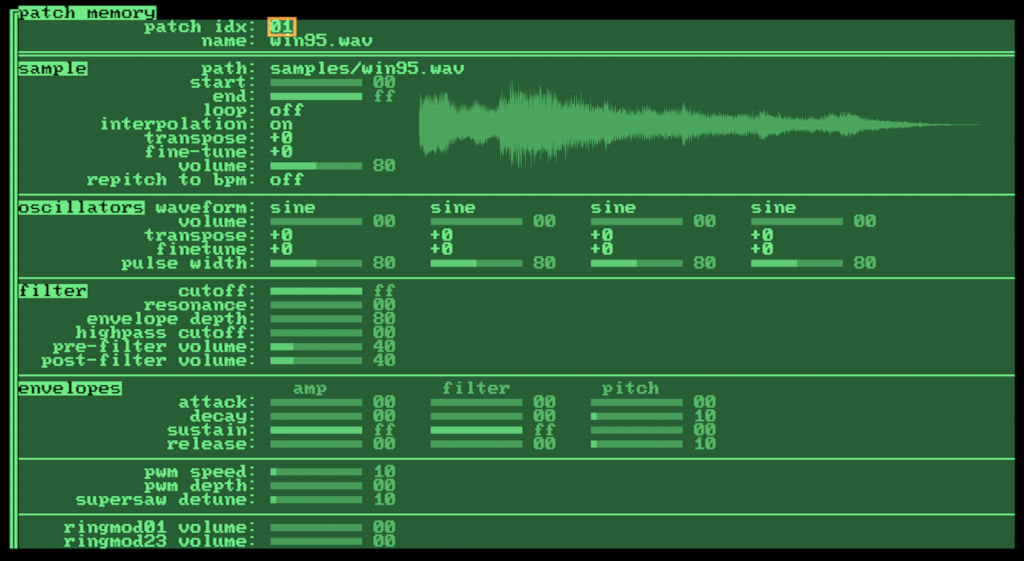Adjust fourth oscillator pulse width slider

pos(797,263)
